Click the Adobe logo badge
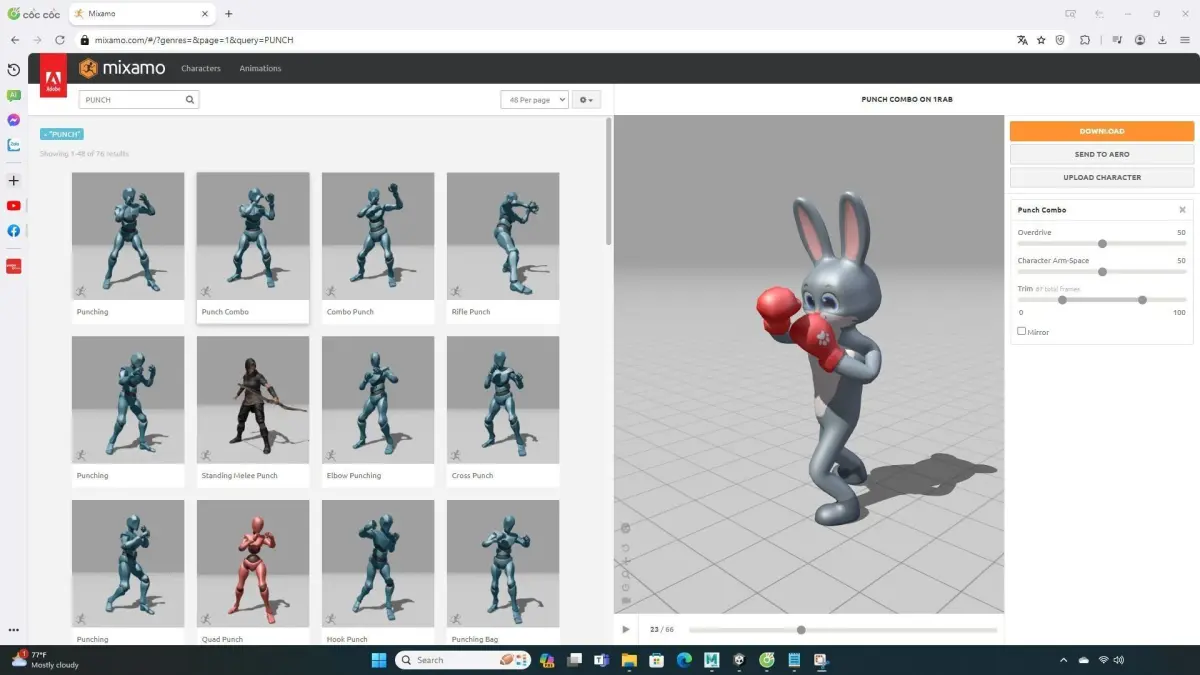Viewport: 1200px width, 675px height. pyautogui.click(x=53, y=78)
